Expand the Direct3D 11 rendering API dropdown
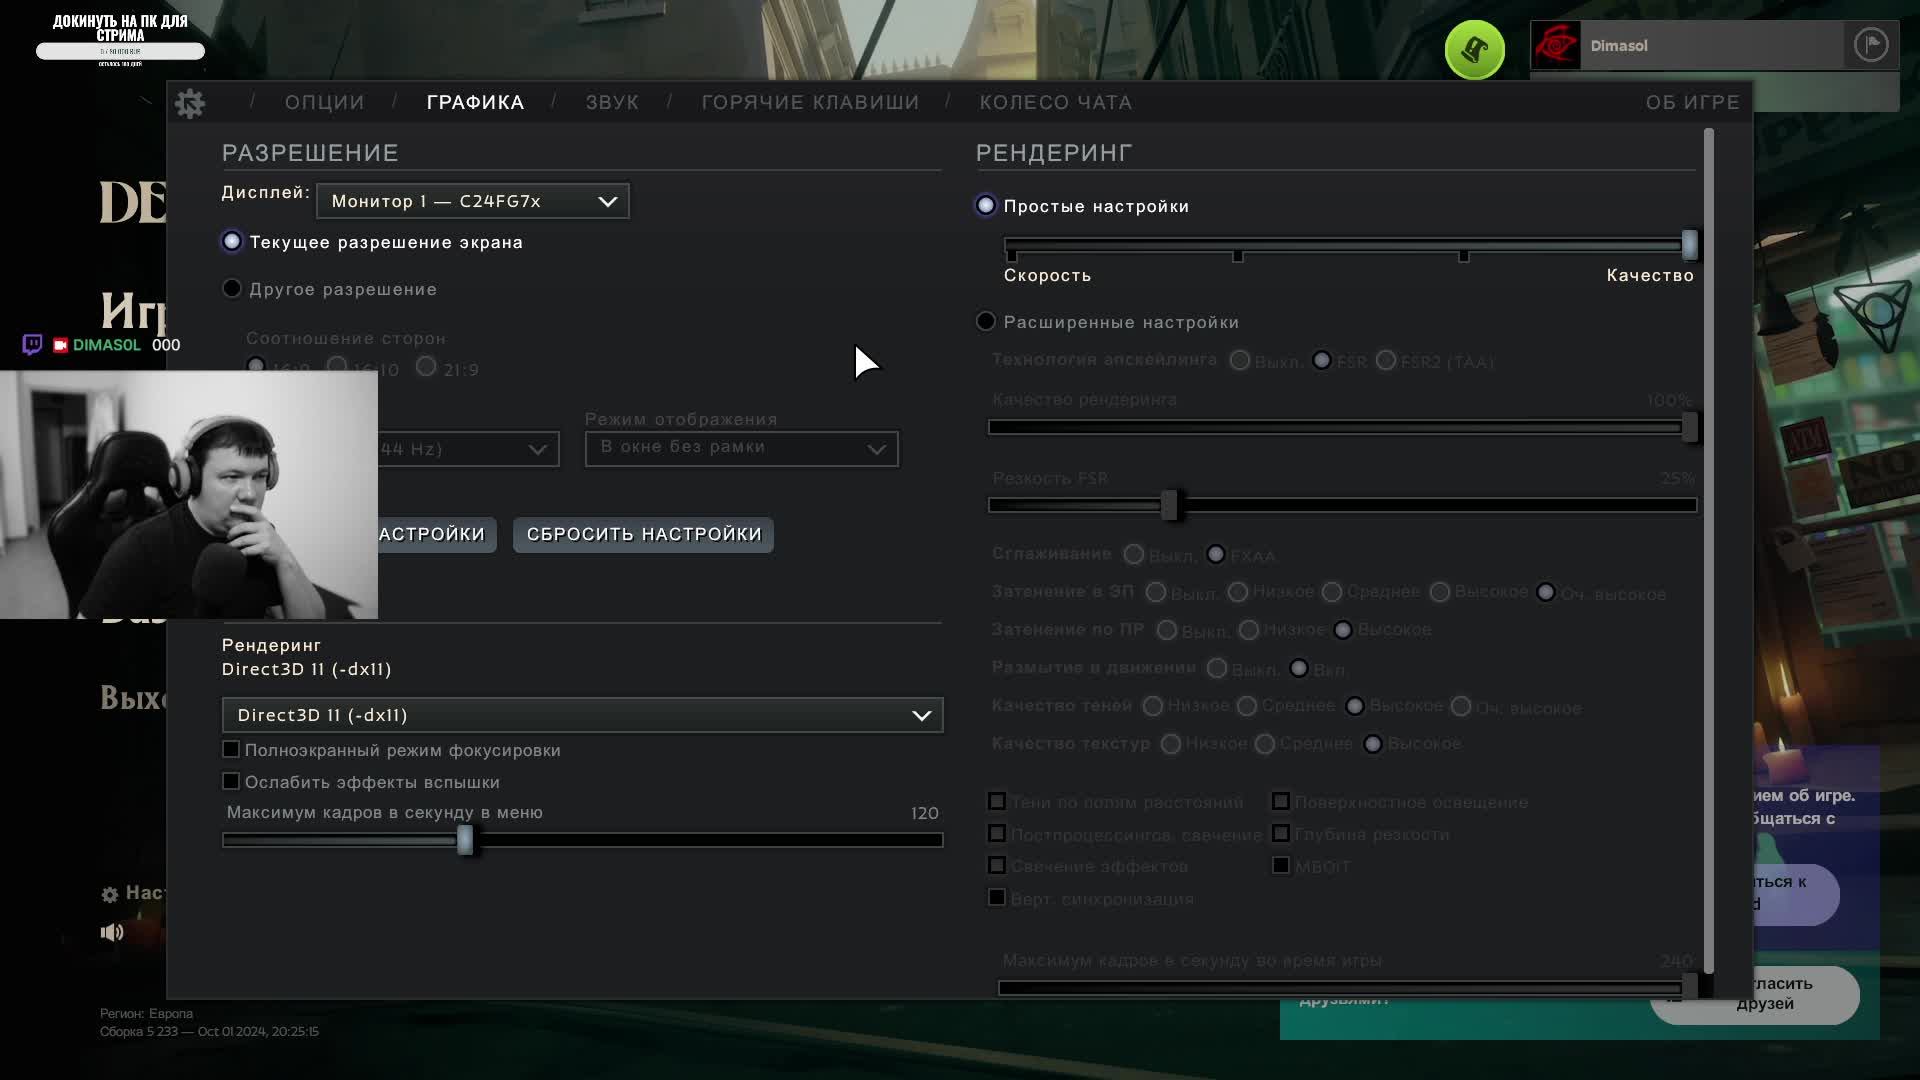The image size is (1920, 1080). [x=582, y=715]
